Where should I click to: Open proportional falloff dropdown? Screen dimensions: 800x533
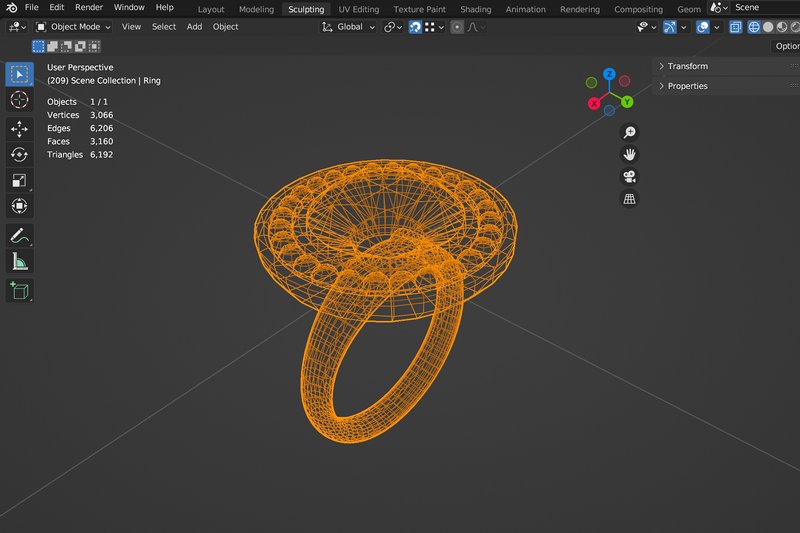tap(476, 27)
